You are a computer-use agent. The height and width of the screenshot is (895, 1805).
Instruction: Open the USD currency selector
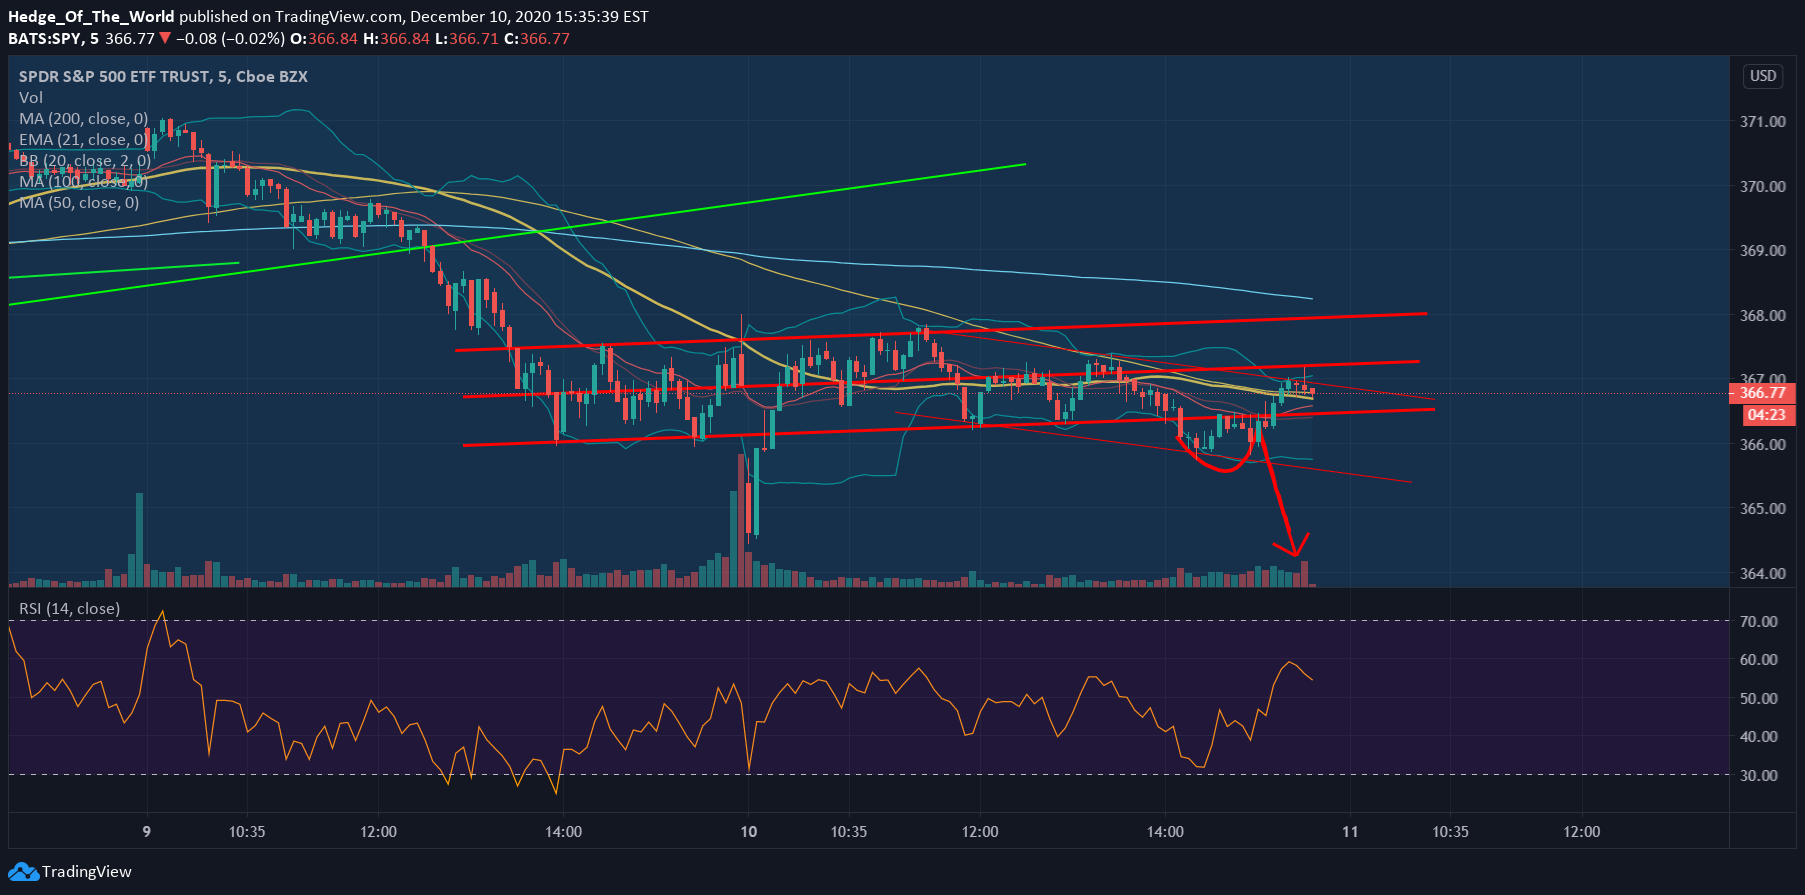[1763, 76]
